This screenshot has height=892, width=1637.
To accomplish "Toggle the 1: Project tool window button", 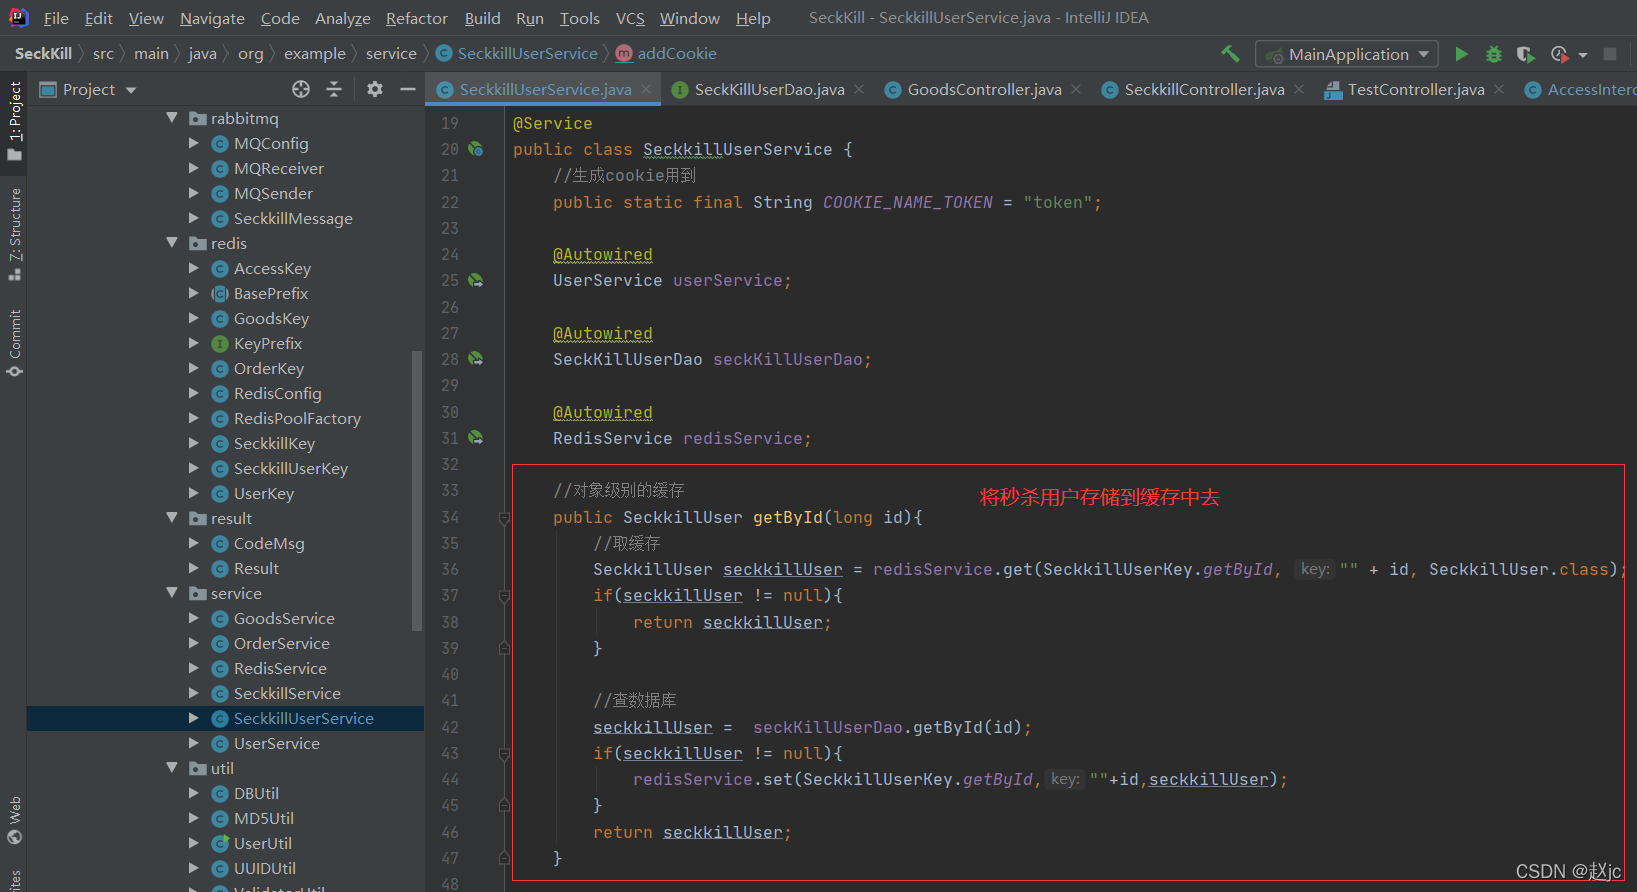I will pyautogui.click(x=14, y=120).
